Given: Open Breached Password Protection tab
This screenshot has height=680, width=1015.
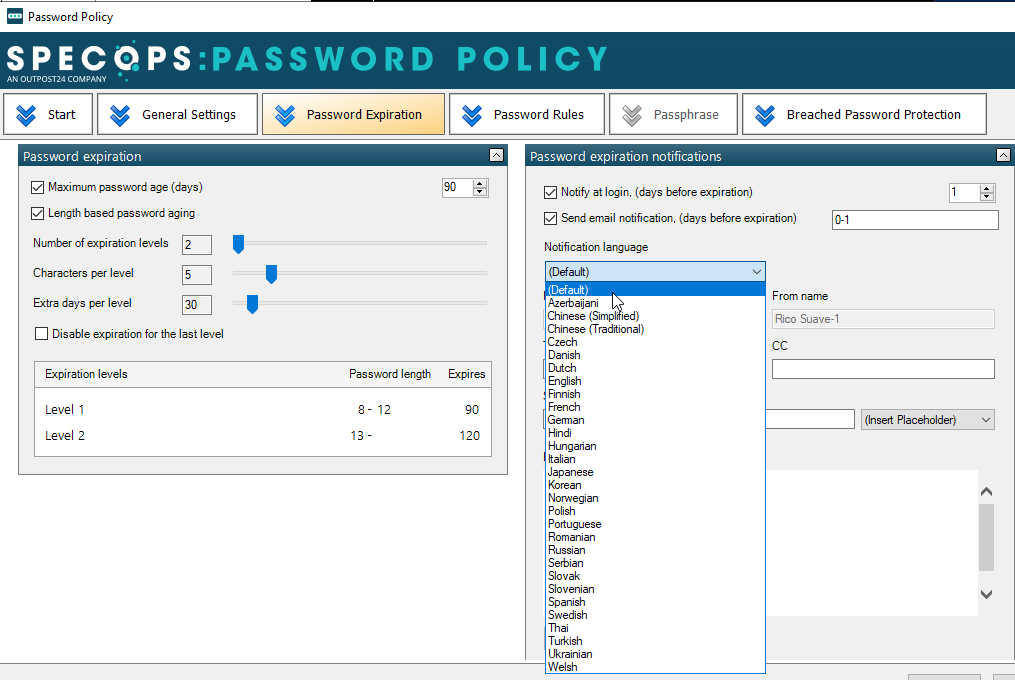Looking at the screenshot, I should tap(864, 115).
